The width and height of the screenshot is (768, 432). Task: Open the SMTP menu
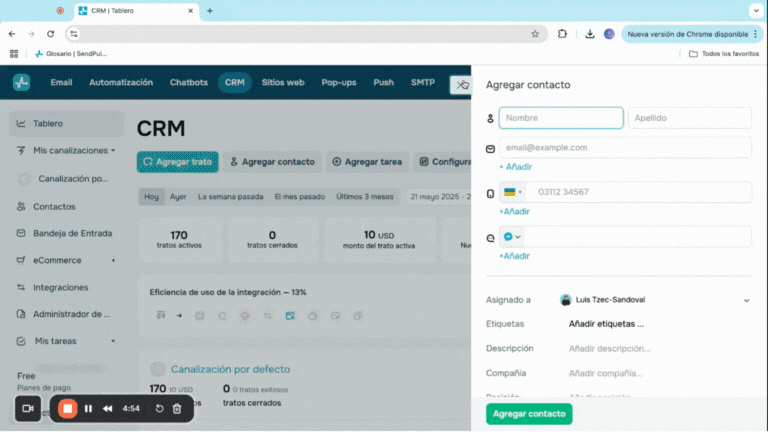[x=423, y=82]
